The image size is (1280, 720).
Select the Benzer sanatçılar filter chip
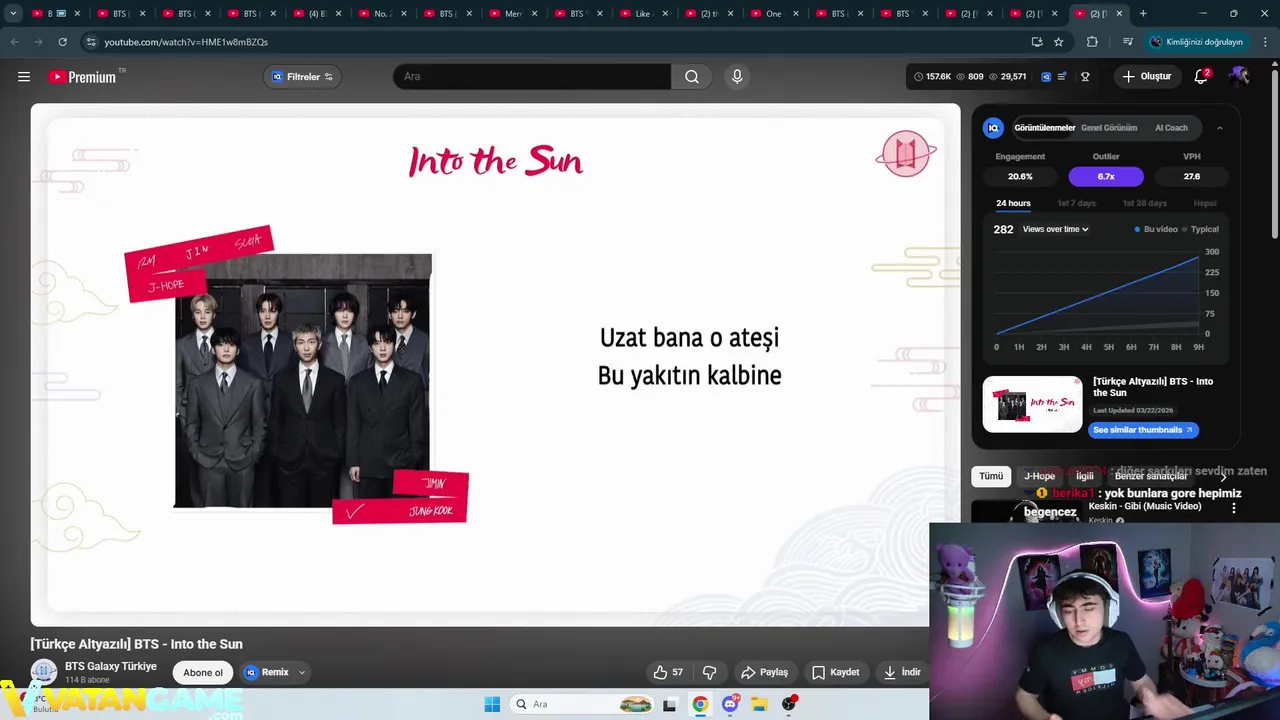pos(1151,476)
